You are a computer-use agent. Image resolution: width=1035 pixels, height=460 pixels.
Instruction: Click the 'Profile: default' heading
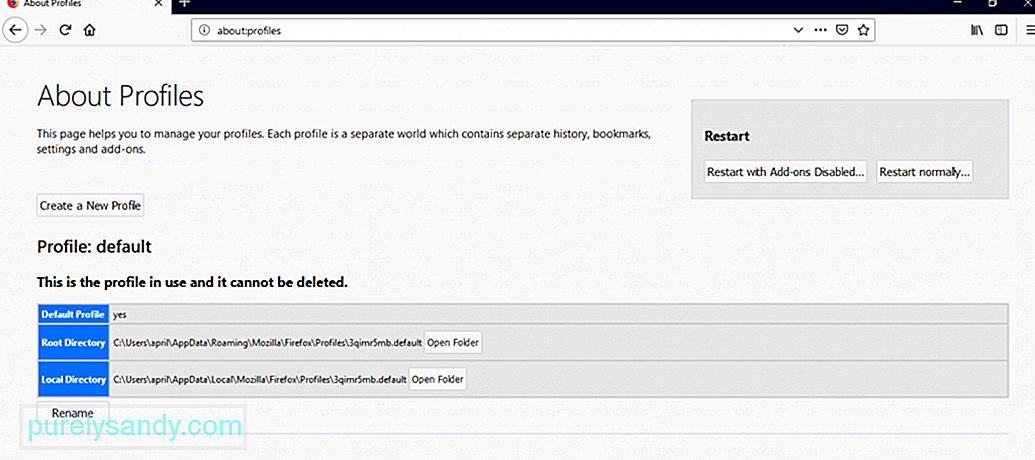94,247
